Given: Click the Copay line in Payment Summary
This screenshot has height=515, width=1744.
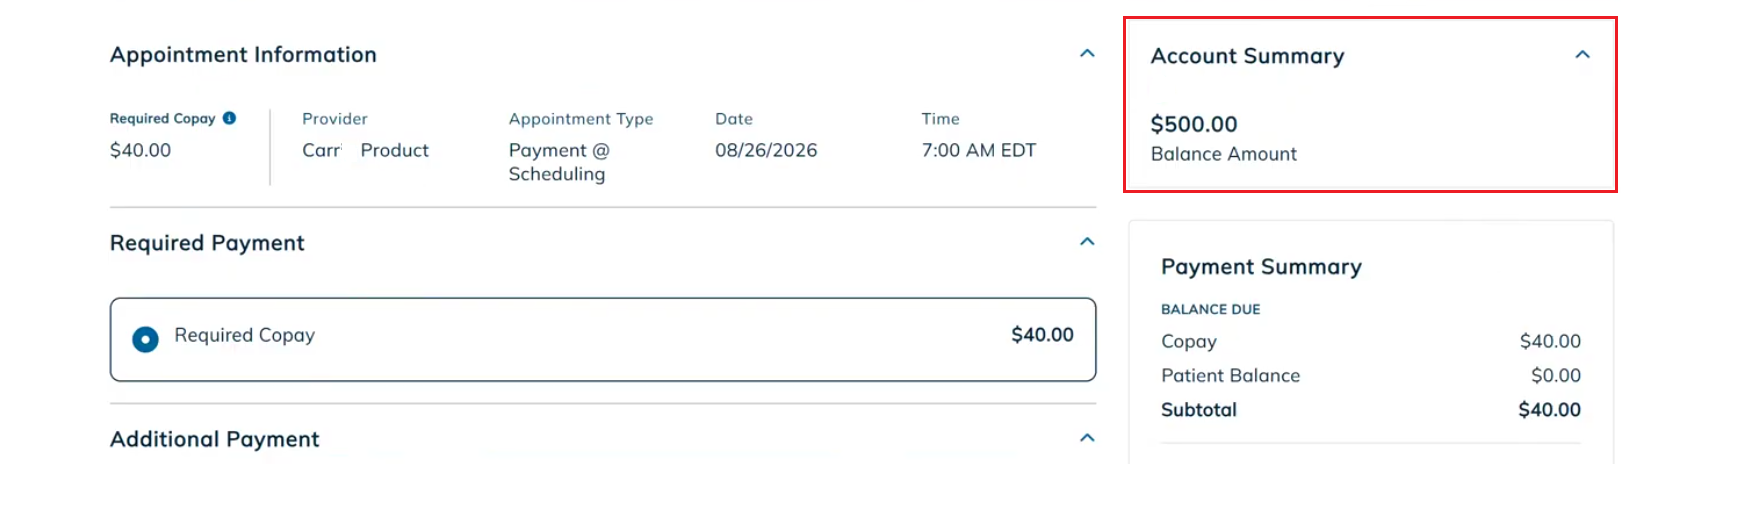Looking at the screenshot, I should pos(1371,342).
